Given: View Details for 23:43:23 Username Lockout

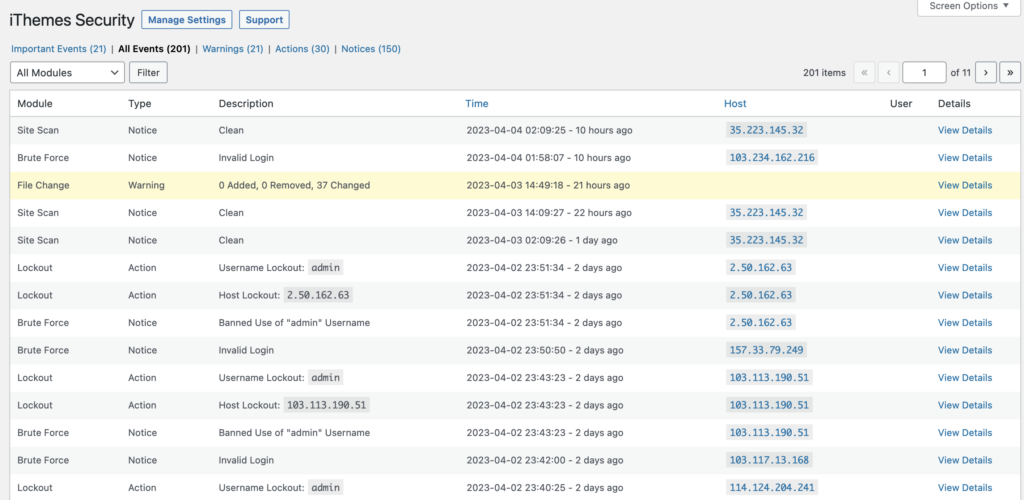Looking at the screenshot, I should pyautogui.click(x=965, y=378).
